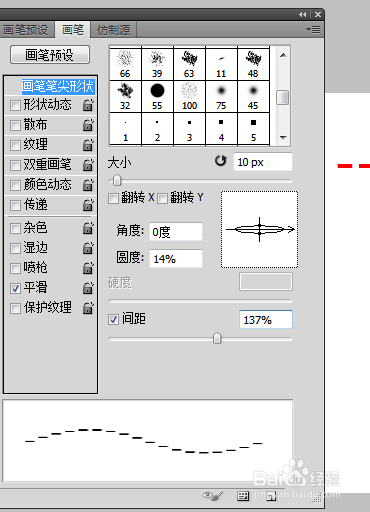The width and height of the screenshot is (370, 512).
Task: Toggle lock icon for 形状动态
Action: click(88, 105)
